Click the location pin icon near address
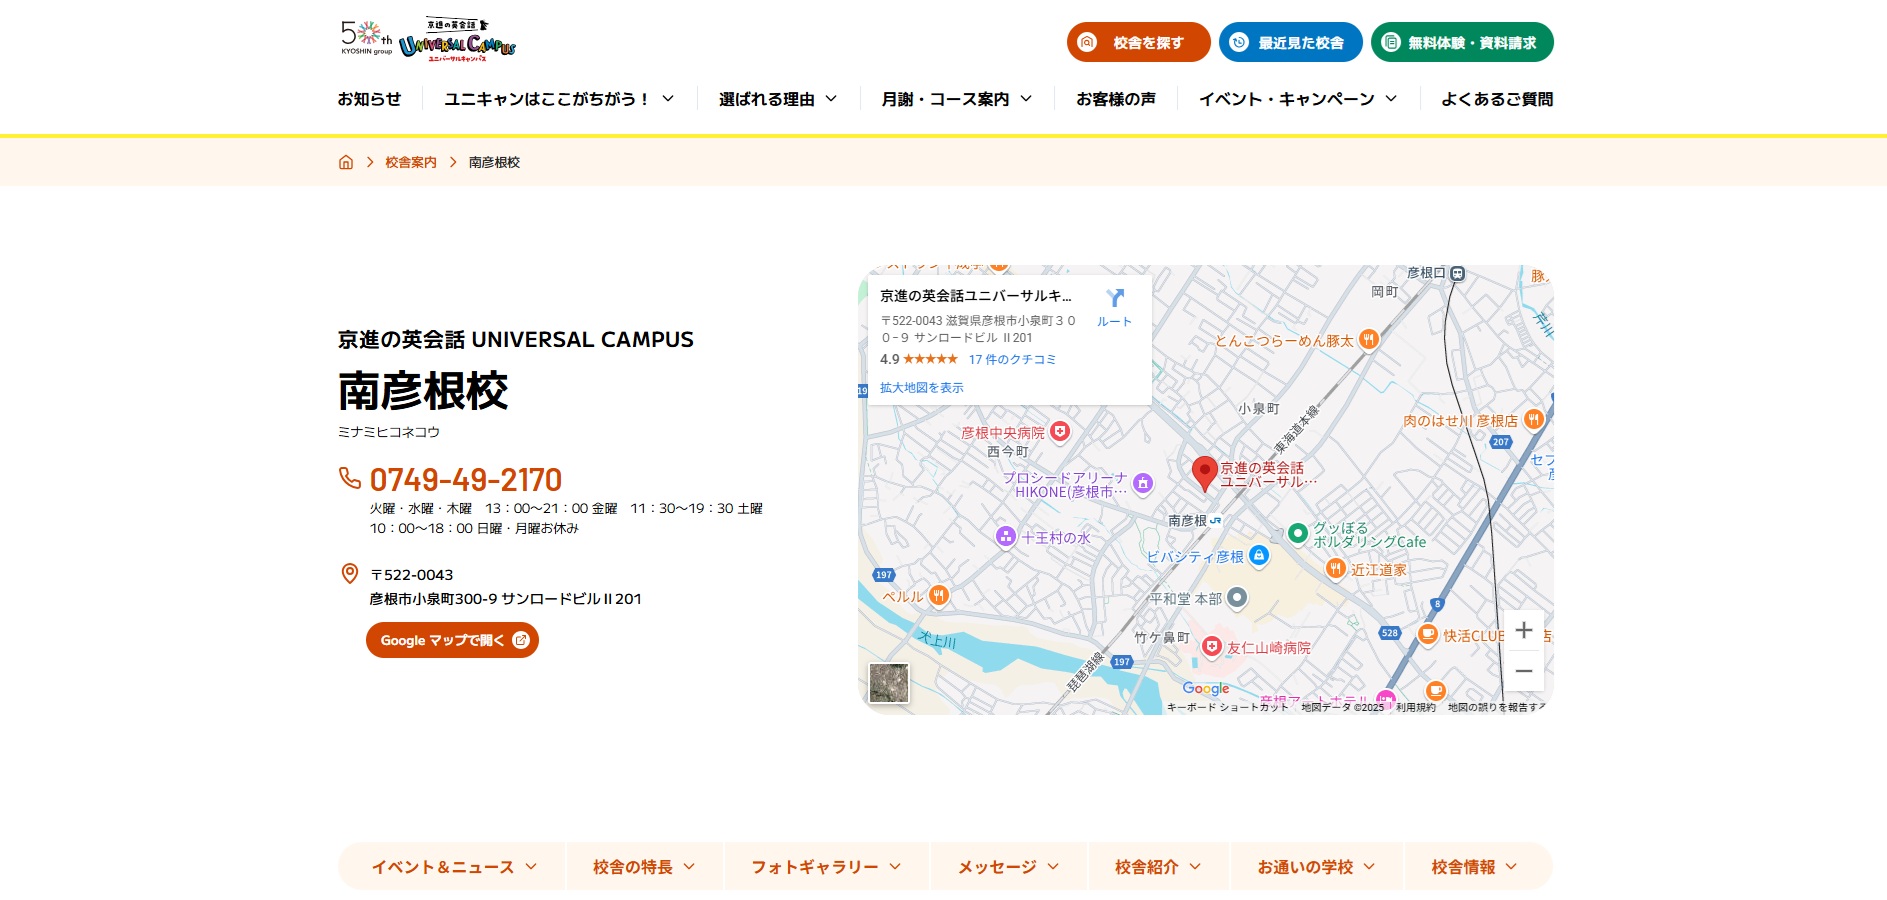Image resolution: width=1887 pixels, height=900 pixels. pyautogui.click(x=350, y=574)
